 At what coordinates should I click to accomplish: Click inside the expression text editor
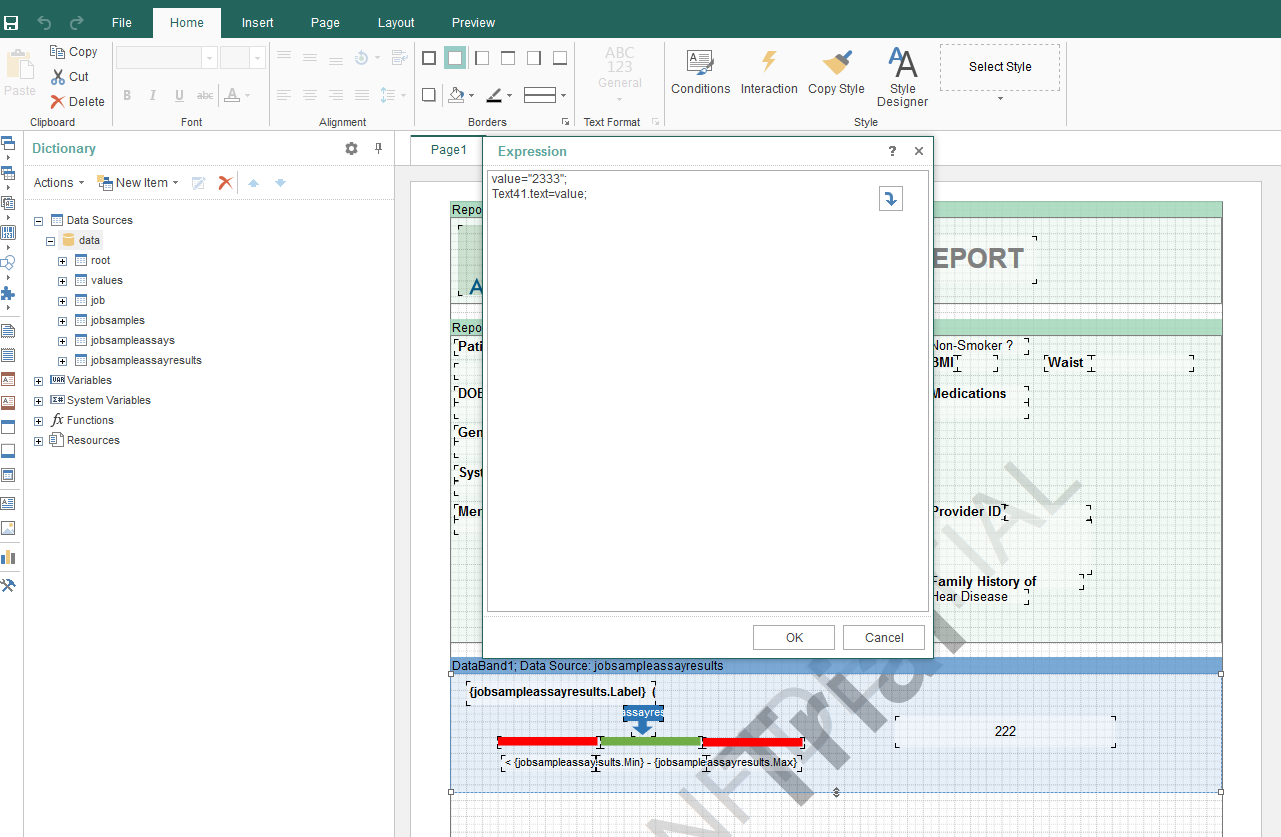click(707, 391)
